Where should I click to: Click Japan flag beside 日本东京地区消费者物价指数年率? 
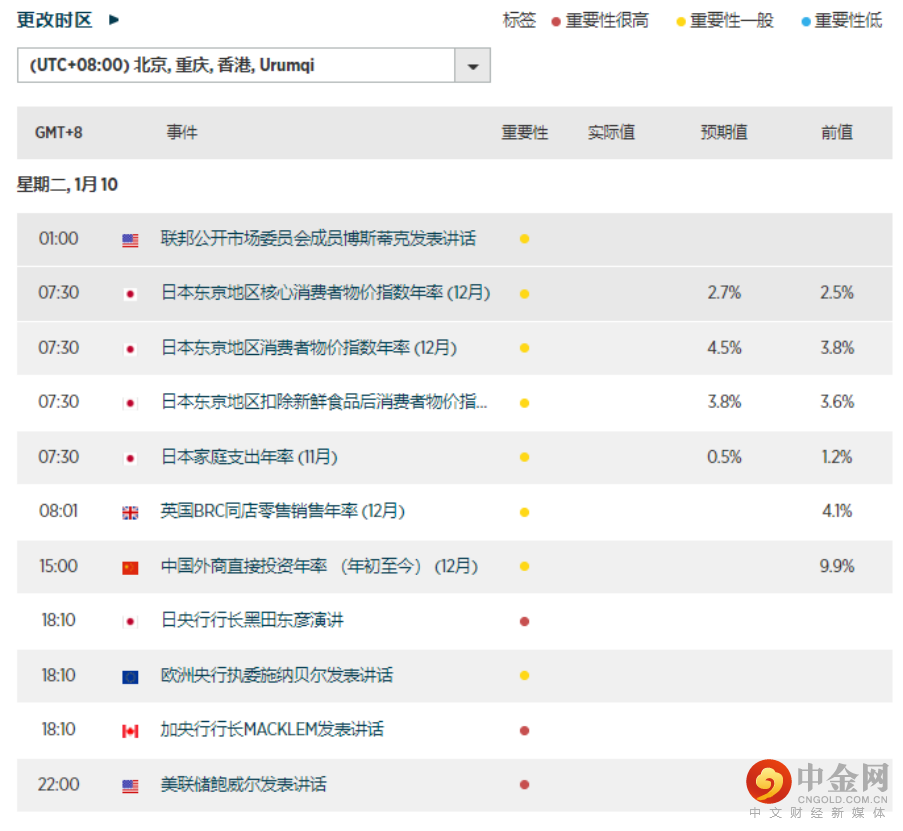(x=130, y=349)
